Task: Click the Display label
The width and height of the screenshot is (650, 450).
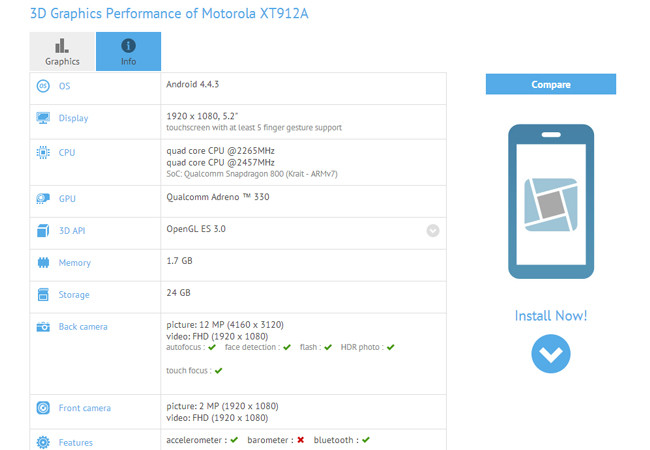Action: [73, 118]
